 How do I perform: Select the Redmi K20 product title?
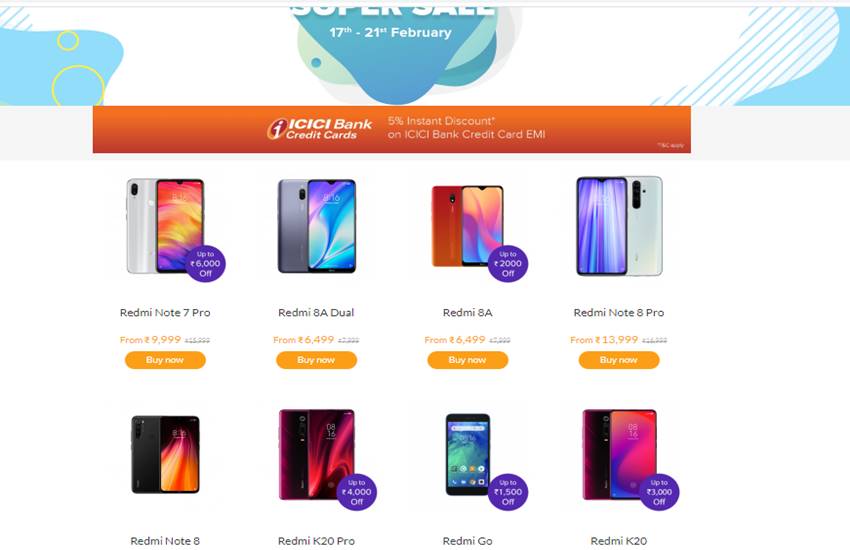tap(619, 541)
